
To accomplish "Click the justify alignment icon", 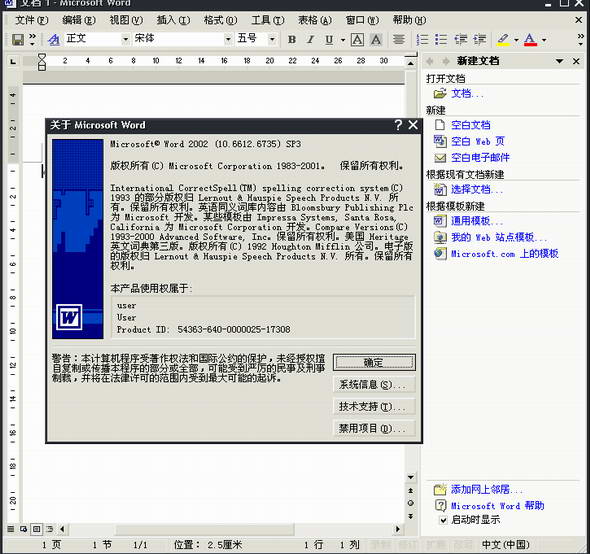I will click(399, 40).
